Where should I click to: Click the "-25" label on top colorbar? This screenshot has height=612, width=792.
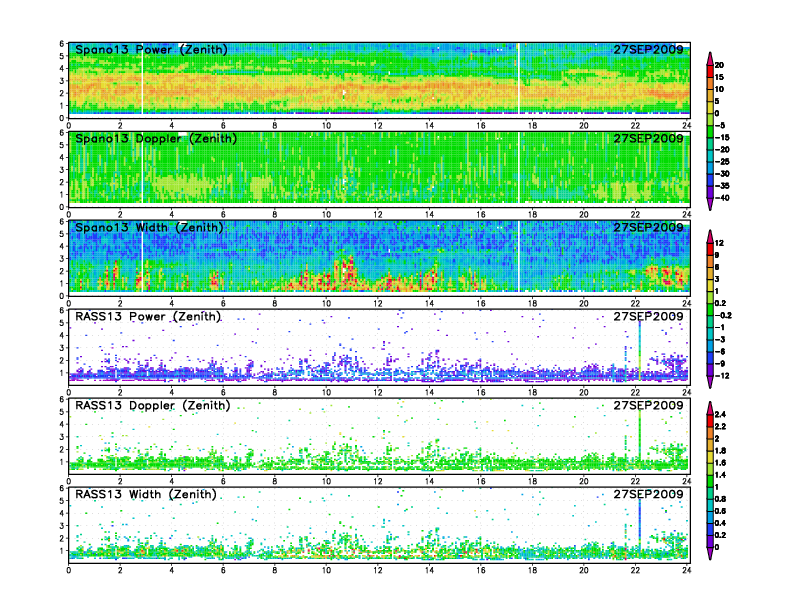(722, 162)
